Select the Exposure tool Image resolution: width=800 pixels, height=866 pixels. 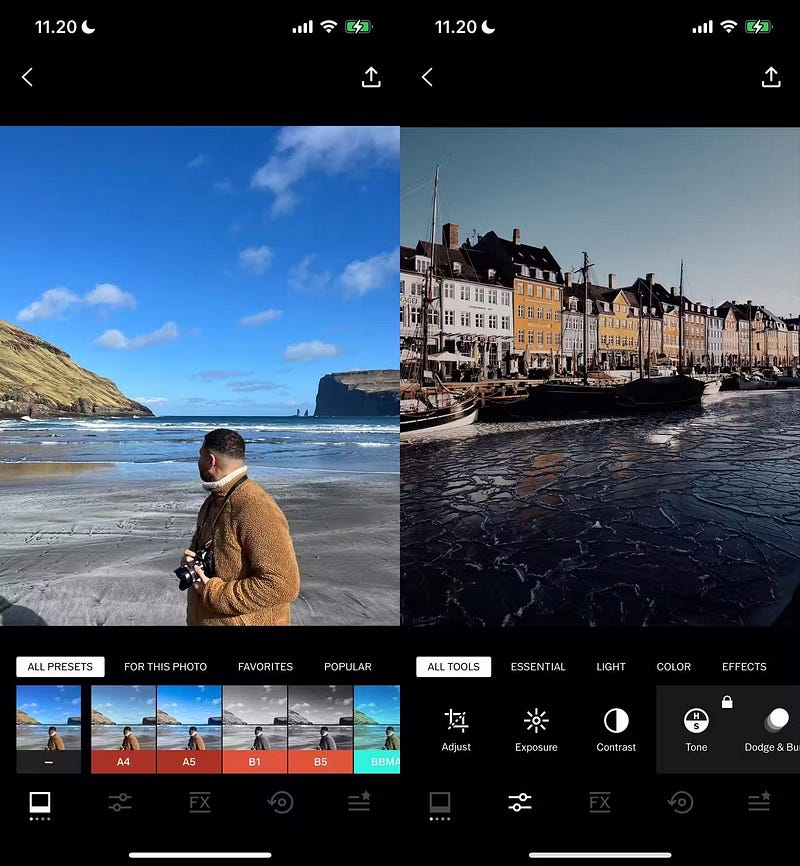click(x=536, y=729)
